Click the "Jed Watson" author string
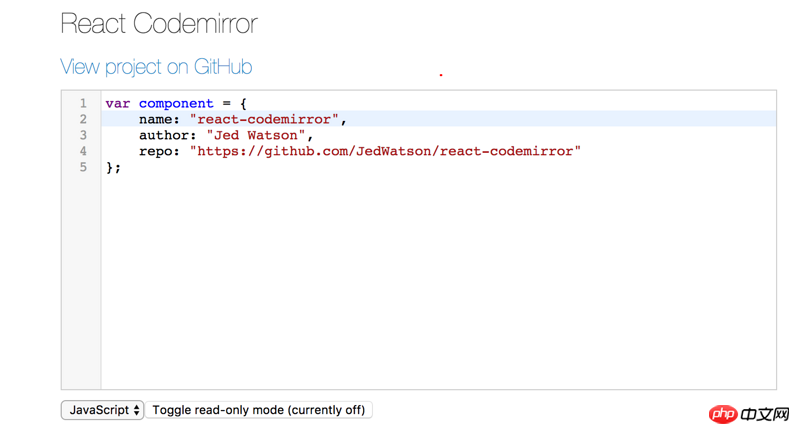 click(x=256, y=135)
